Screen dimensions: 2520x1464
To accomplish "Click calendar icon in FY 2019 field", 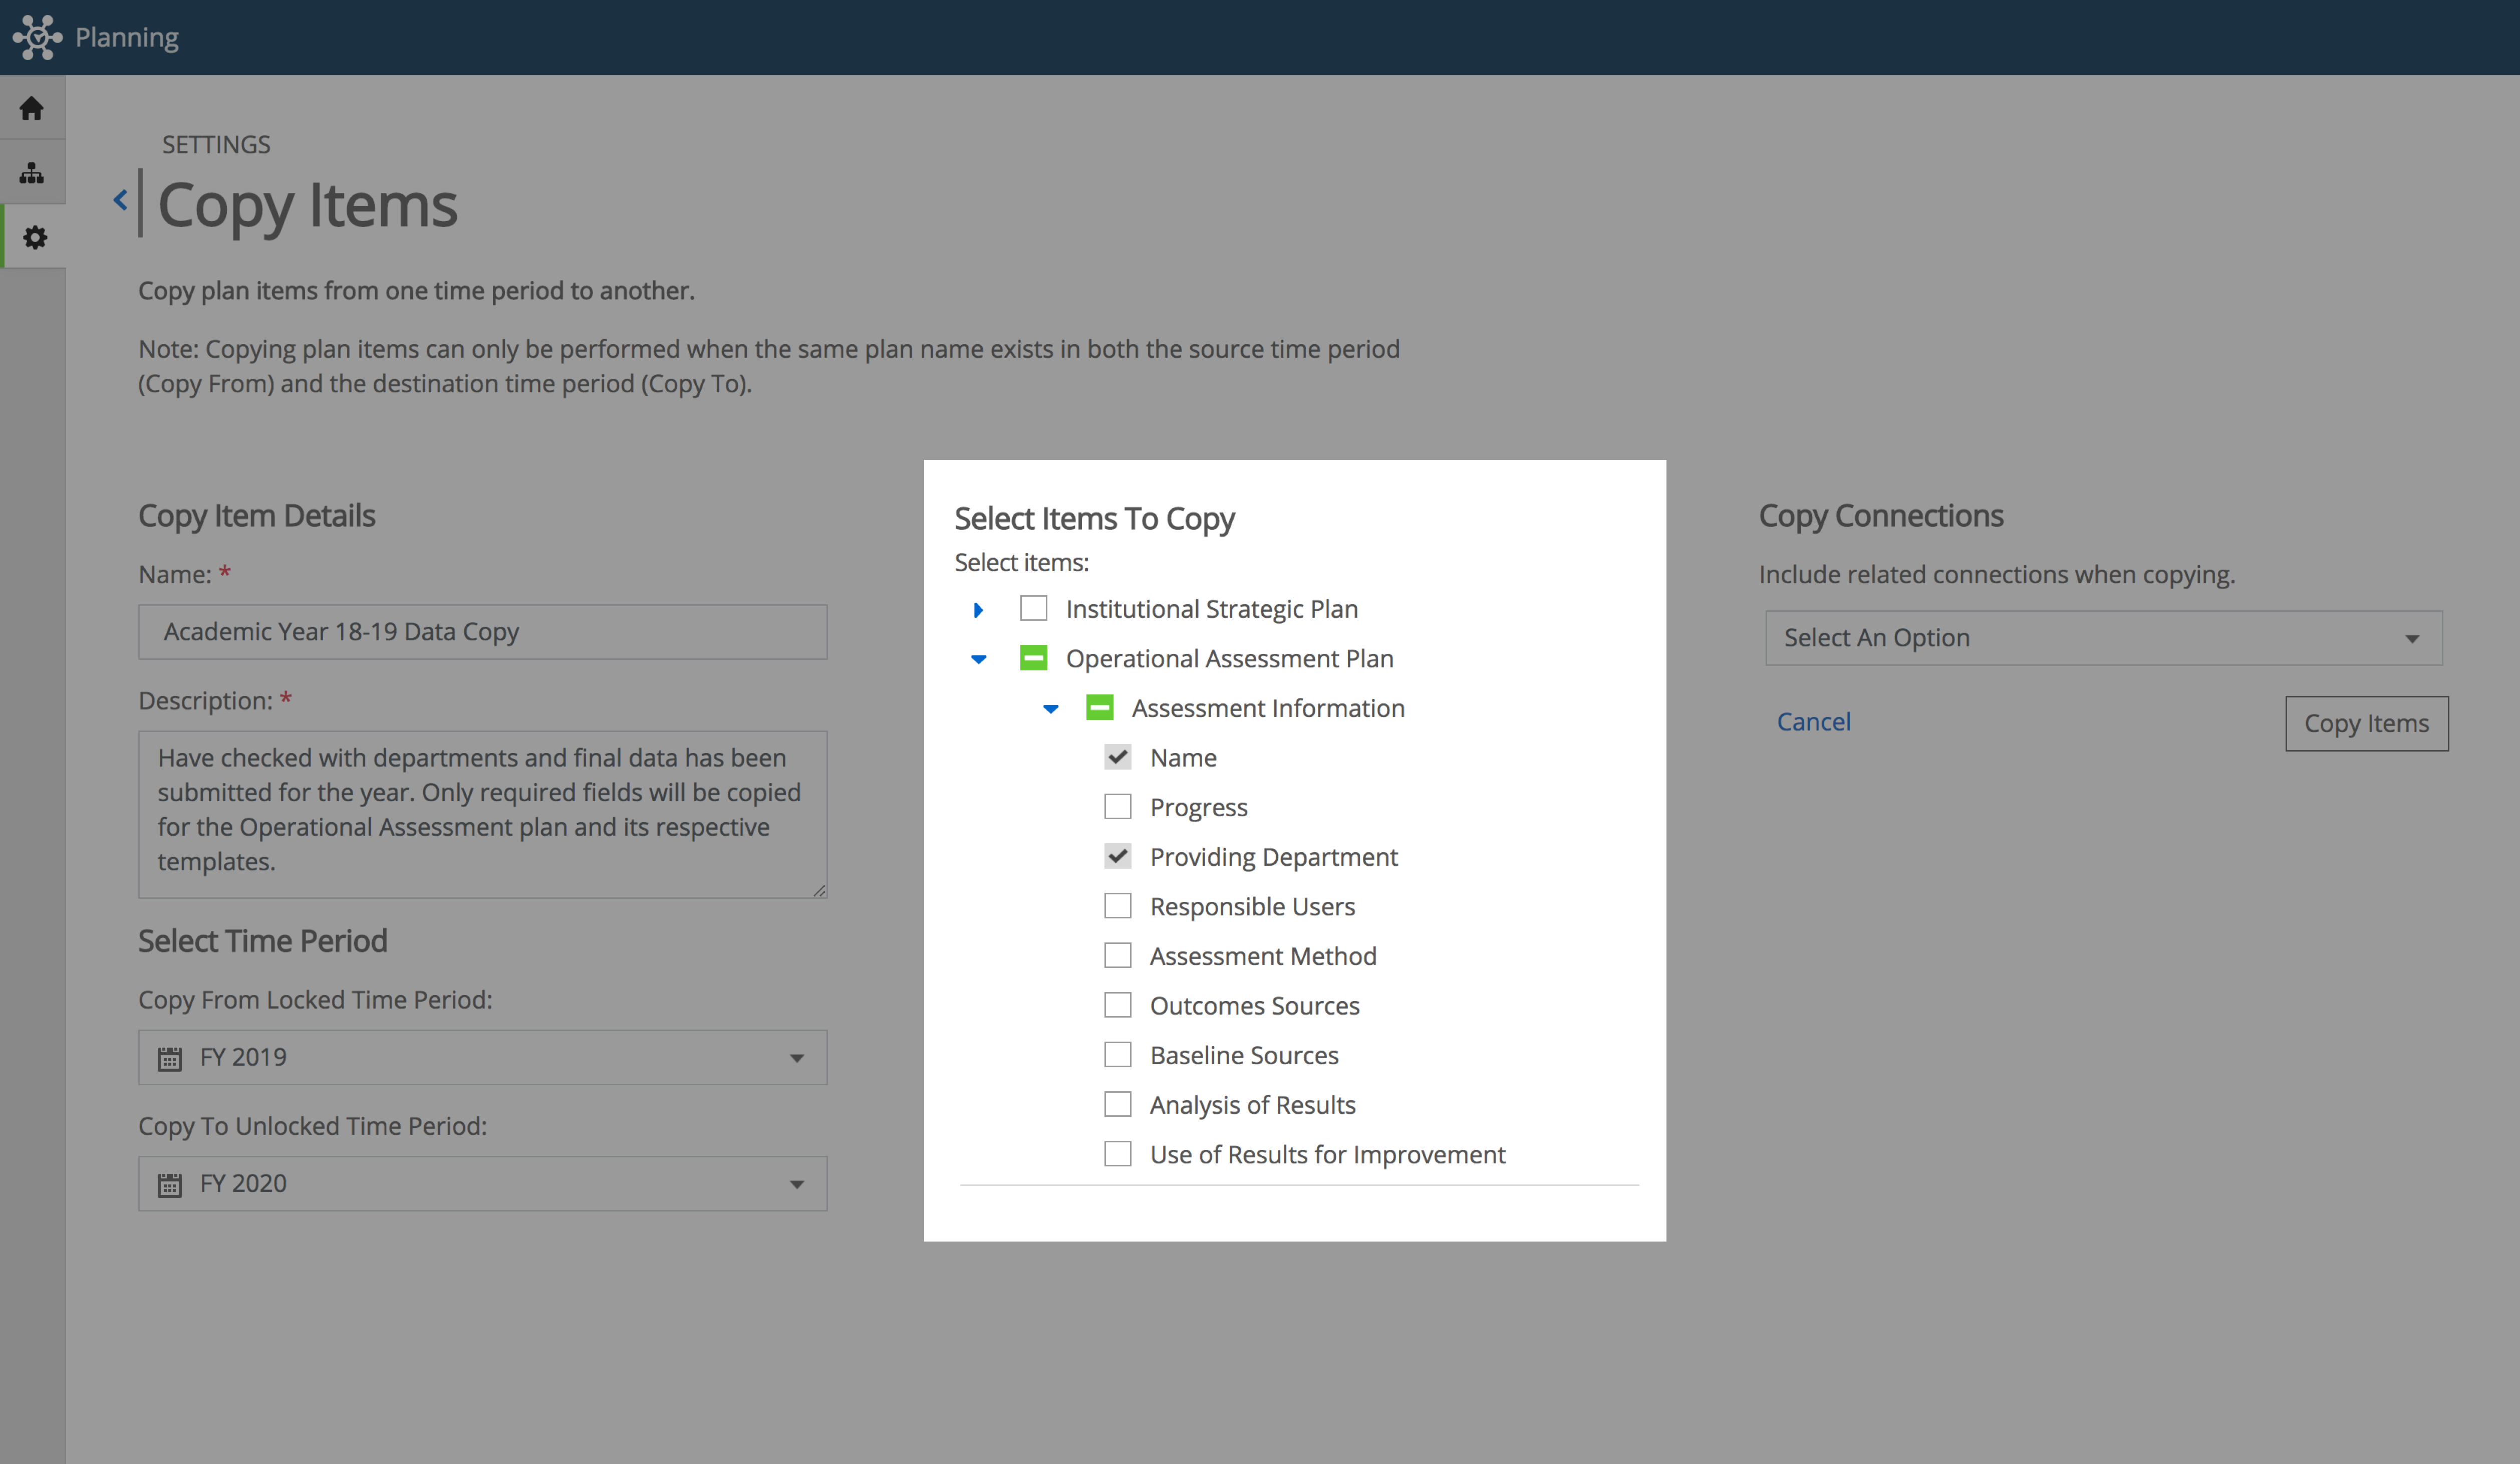I will [170, 1058].
